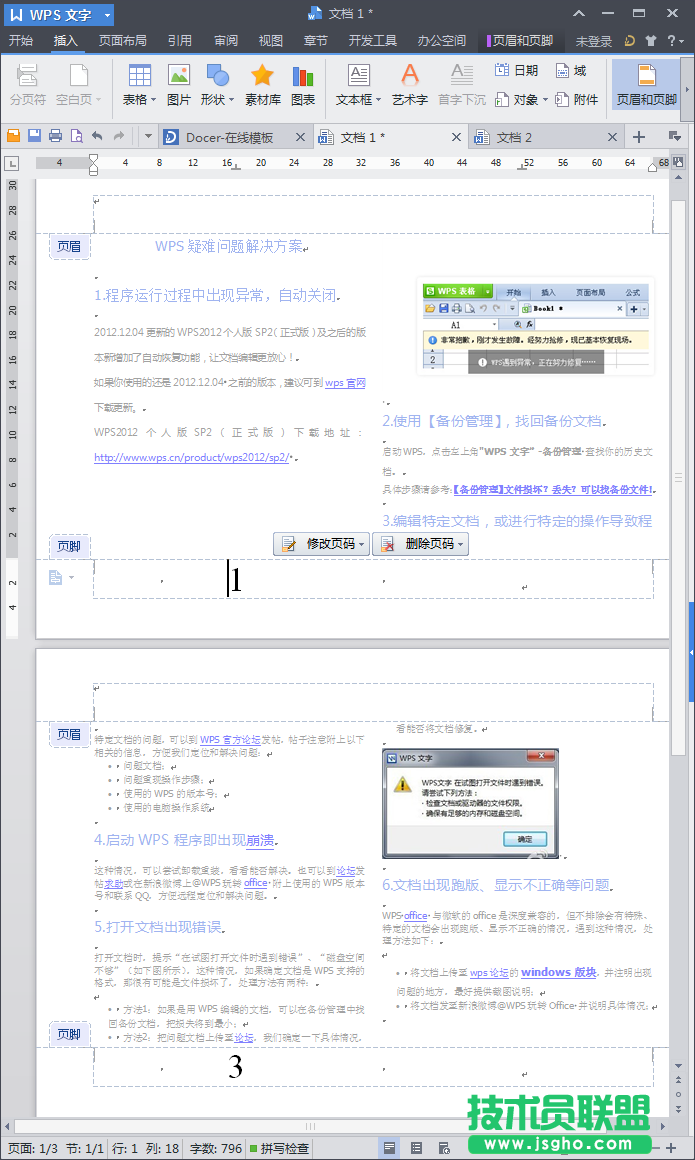Viewport: 695px width, 1160px height.
Task: Click the tab stop selector at ruler corner
Action: (12, 163)
